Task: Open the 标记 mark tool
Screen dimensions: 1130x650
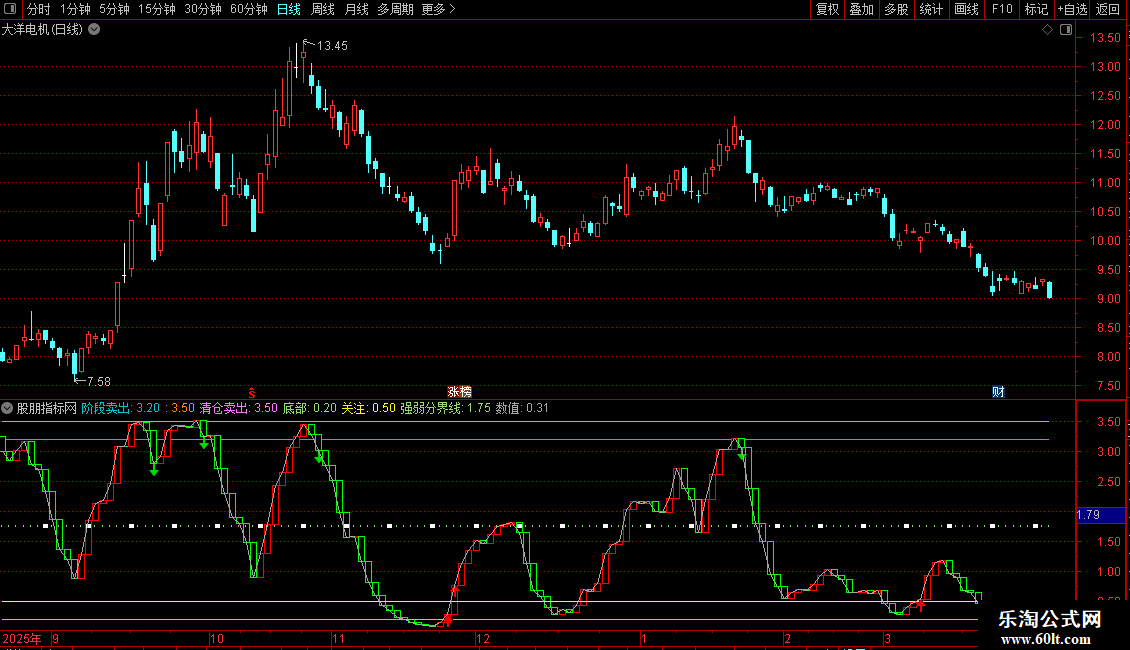Action: 1037,9
